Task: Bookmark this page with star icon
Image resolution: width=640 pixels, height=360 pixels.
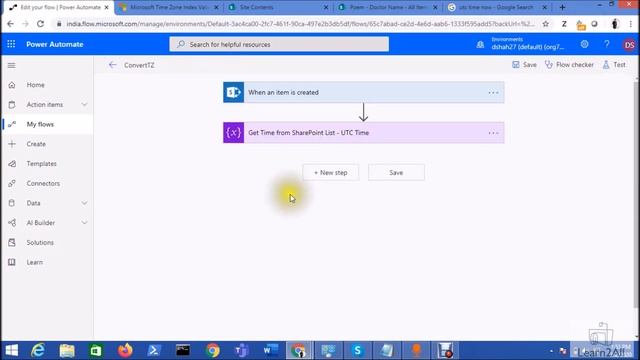Action: click(546, 24)
